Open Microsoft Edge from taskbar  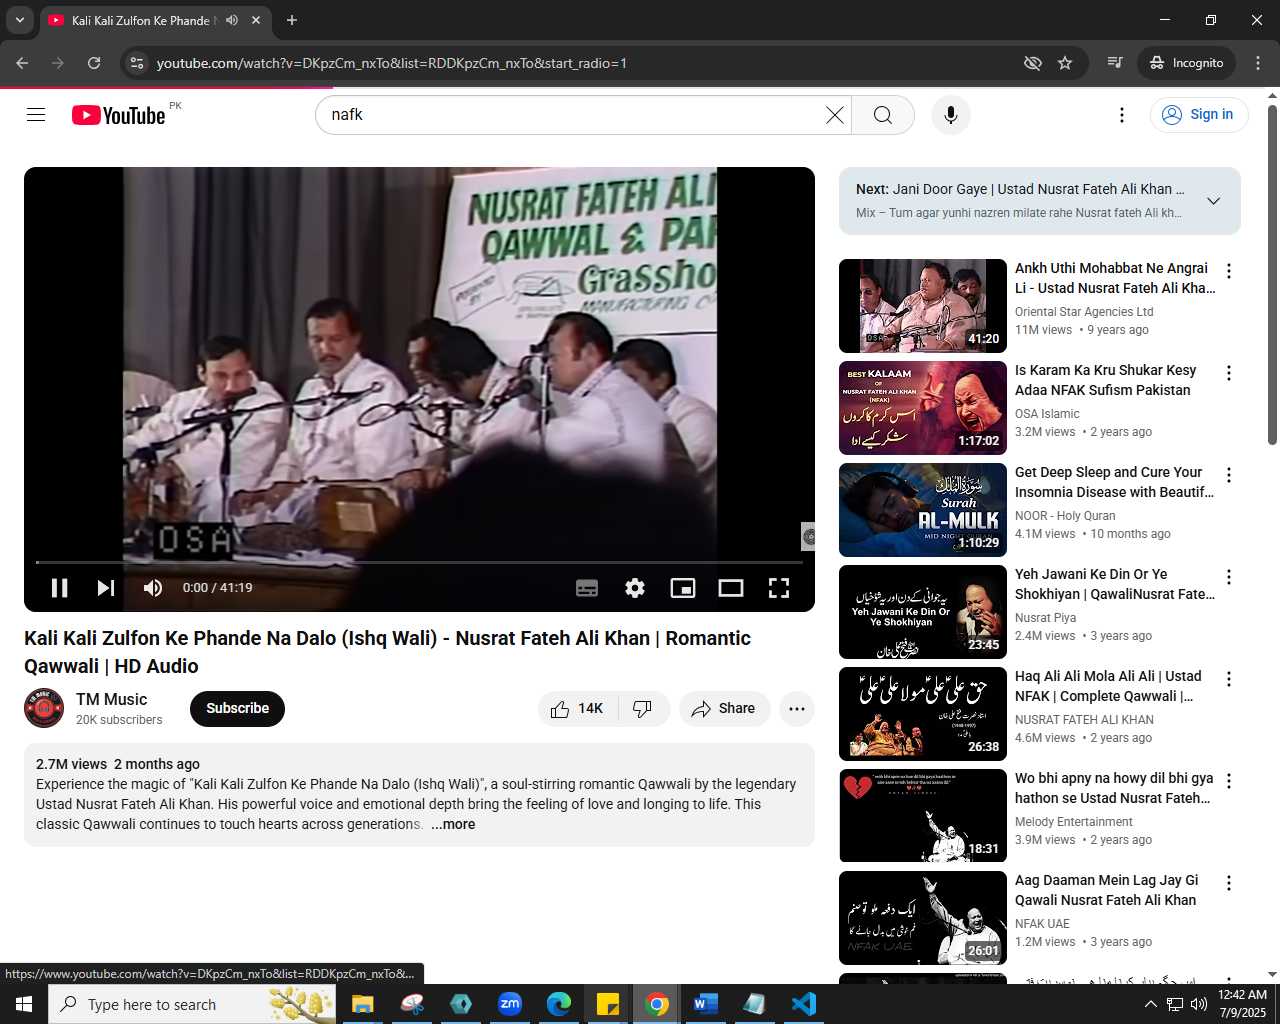click(559, 1004)
